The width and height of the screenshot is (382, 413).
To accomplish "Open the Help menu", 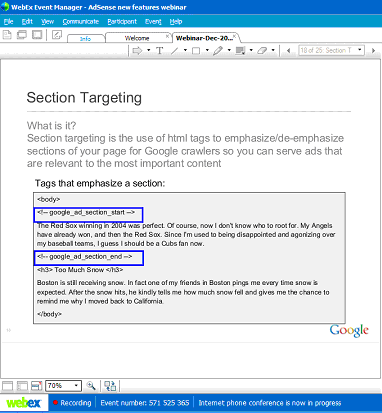I will pos(176,22).
